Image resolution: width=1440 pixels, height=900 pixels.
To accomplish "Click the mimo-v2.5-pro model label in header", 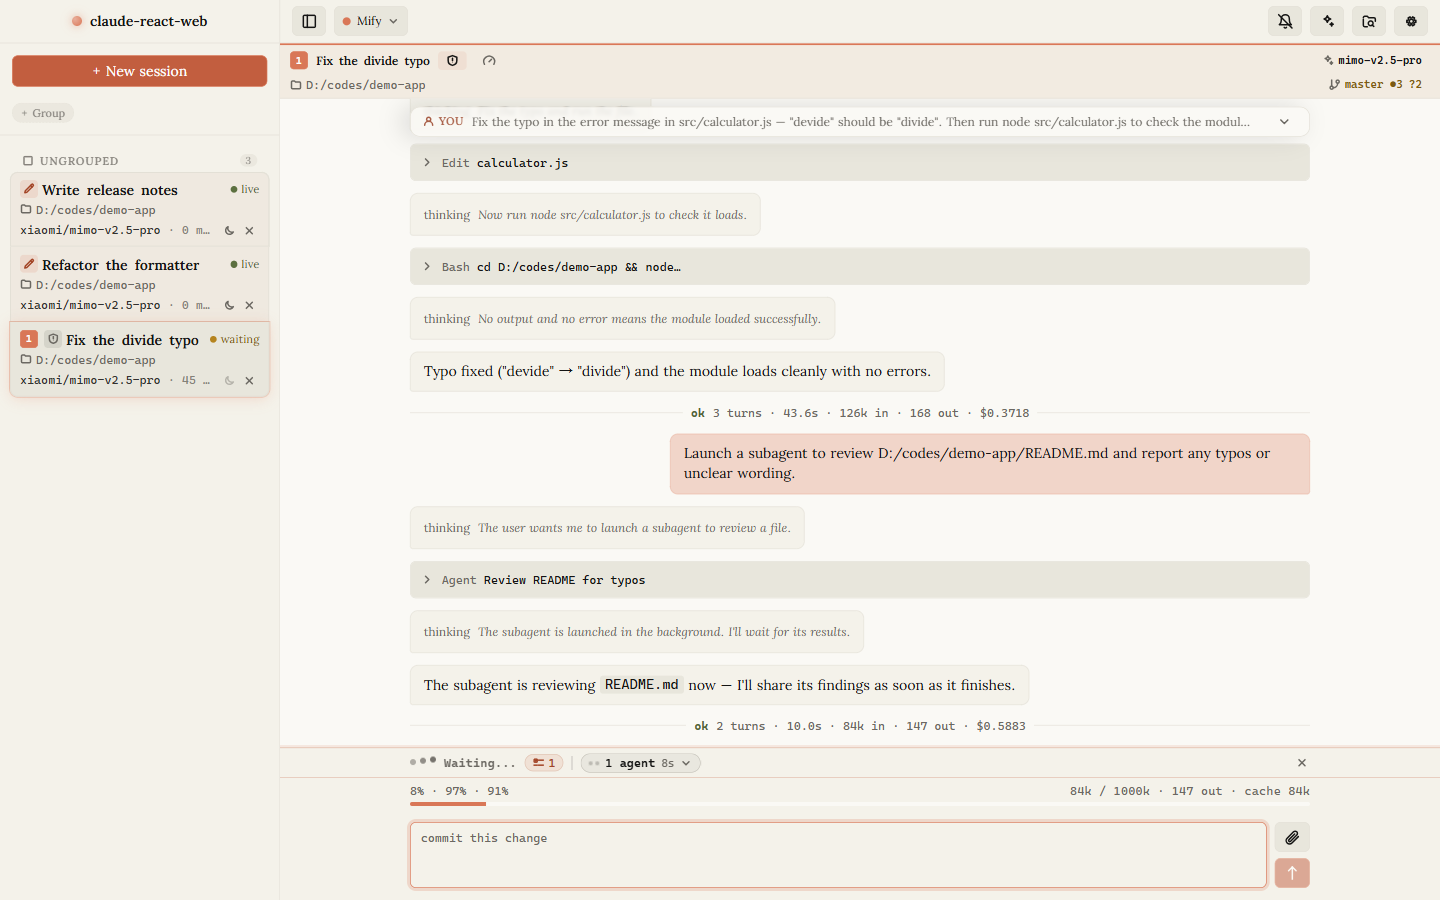I will 1373,61.
